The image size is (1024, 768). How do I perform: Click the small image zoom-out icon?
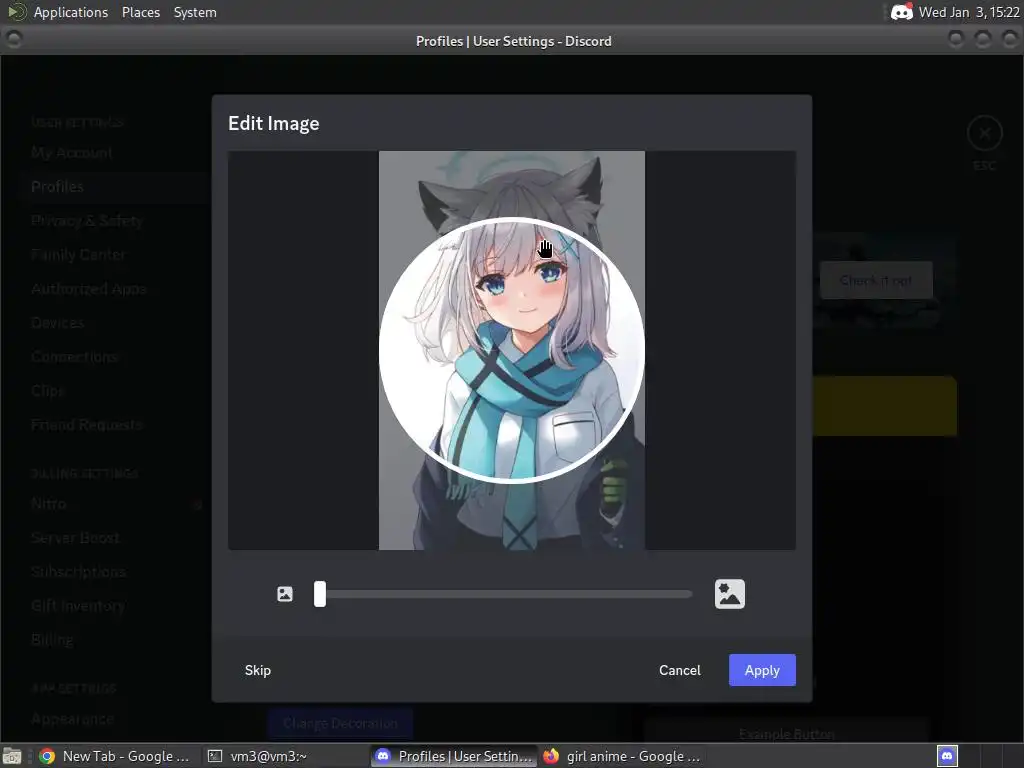point(285,594)
